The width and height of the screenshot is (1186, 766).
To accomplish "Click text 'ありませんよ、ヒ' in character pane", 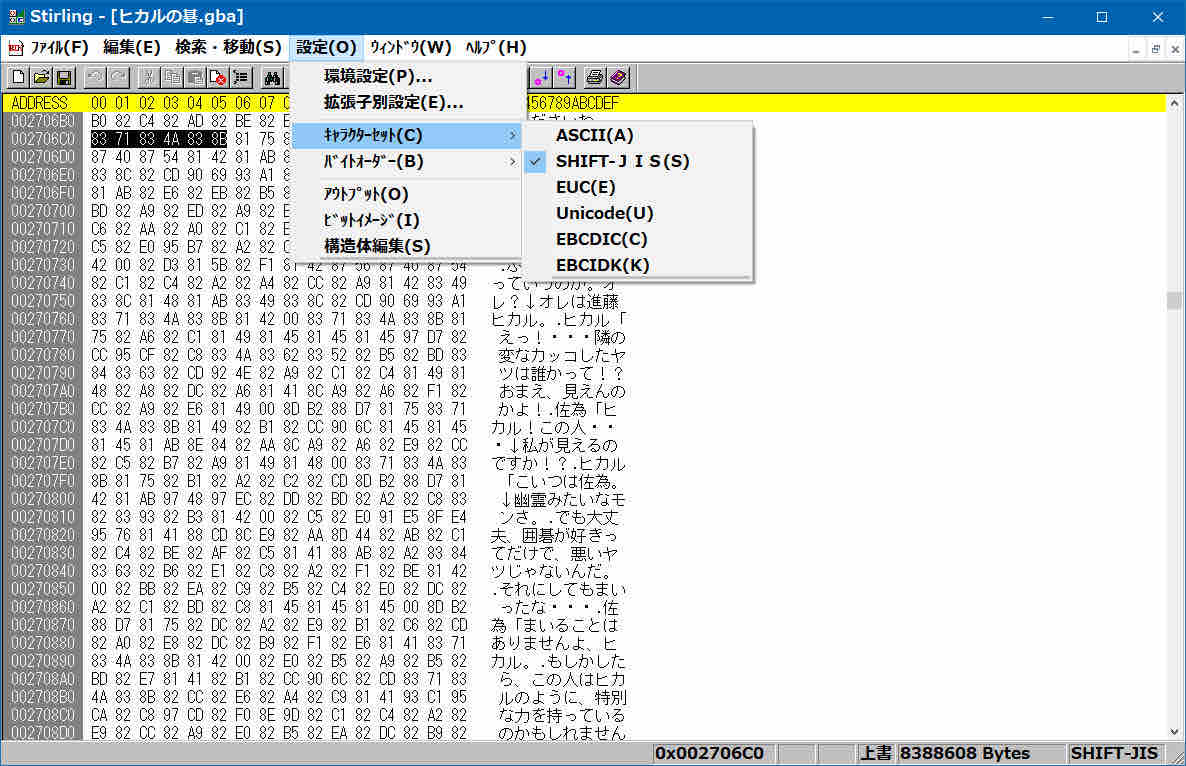I will click(554, 643).
